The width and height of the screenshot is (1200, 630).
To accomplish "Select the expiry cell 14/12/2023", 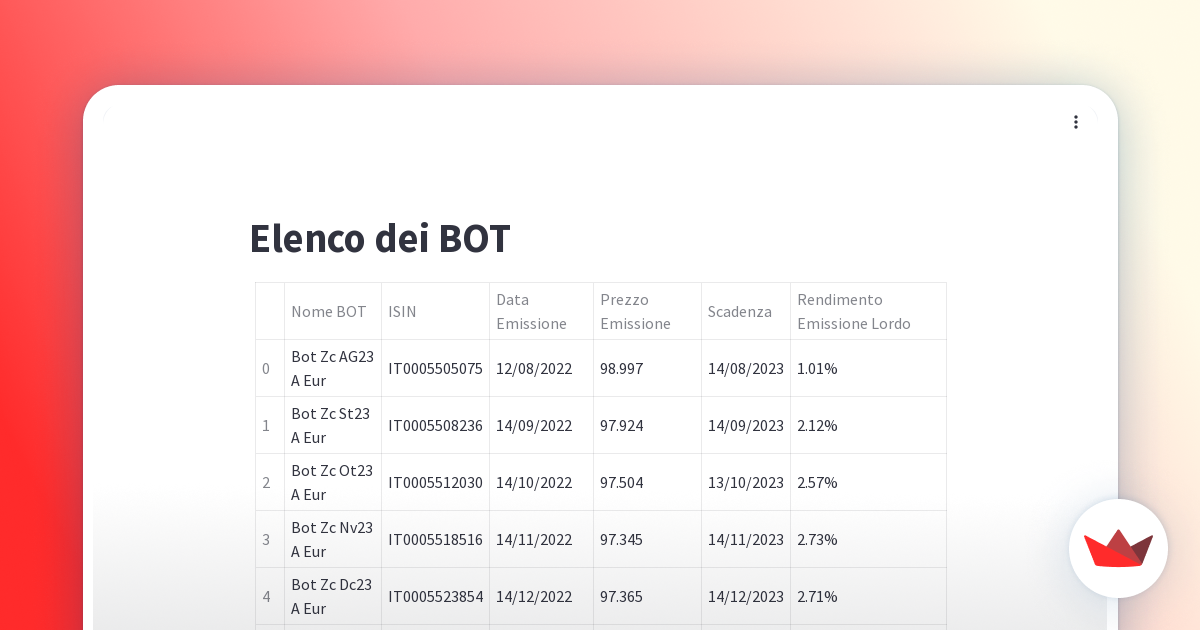I will pyautogui.click(x=746, y=596).
